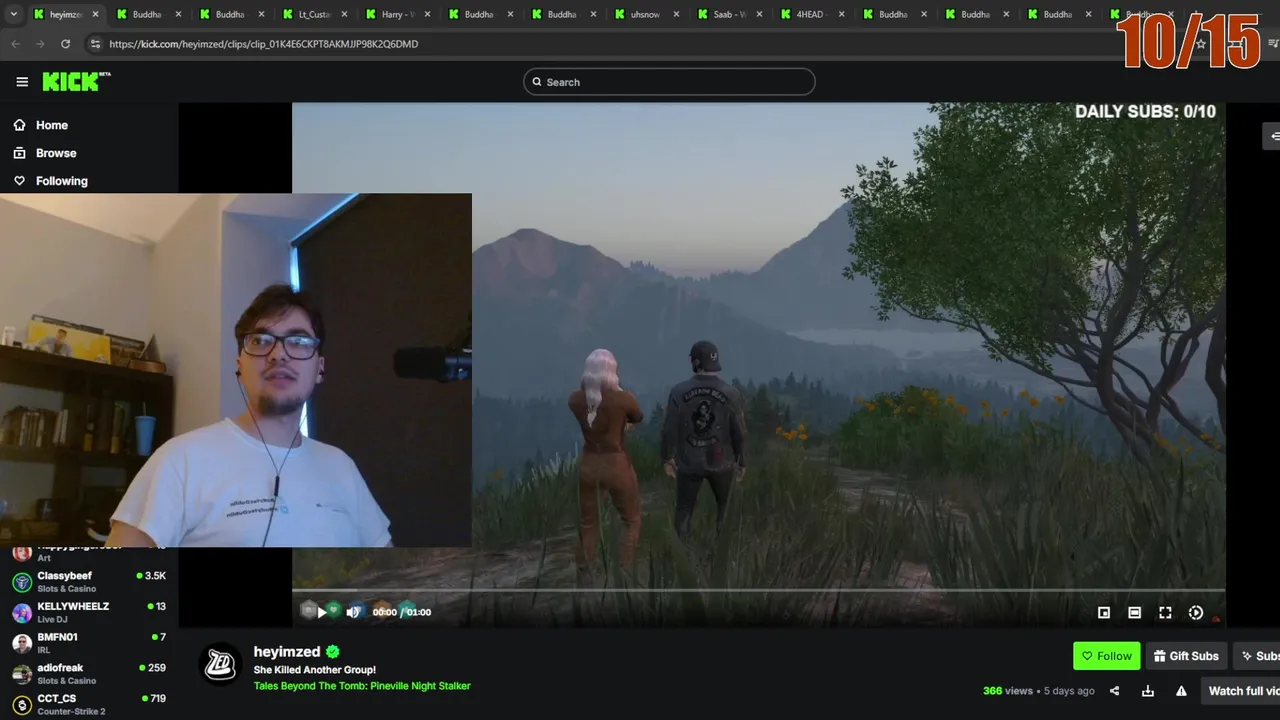Click the Gift Subs button

pyautogui.click(x=1186, y=656)
